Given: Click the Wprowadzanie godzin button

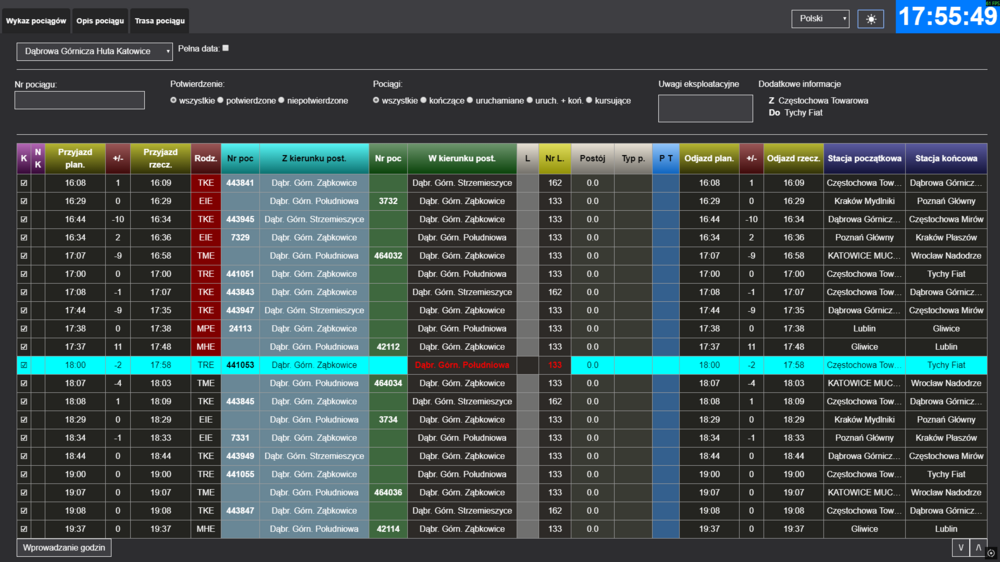Looking at the screenshot, I should click(x=64, y=548).
